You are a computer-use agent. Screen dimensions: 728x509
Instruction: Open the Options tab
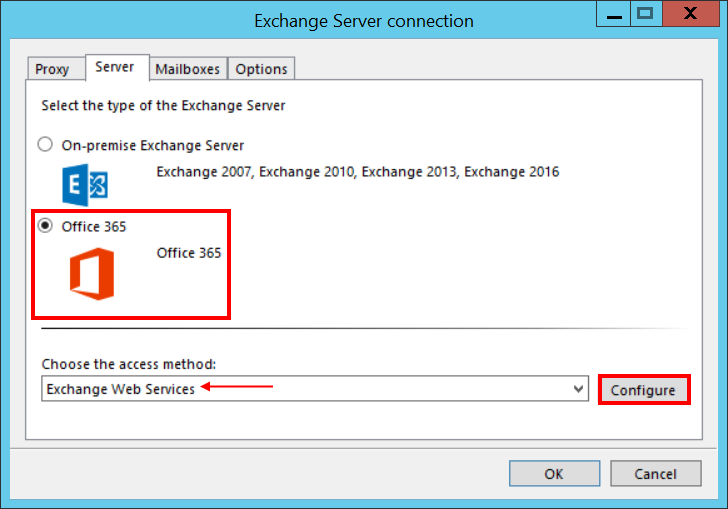pos(262,69)
